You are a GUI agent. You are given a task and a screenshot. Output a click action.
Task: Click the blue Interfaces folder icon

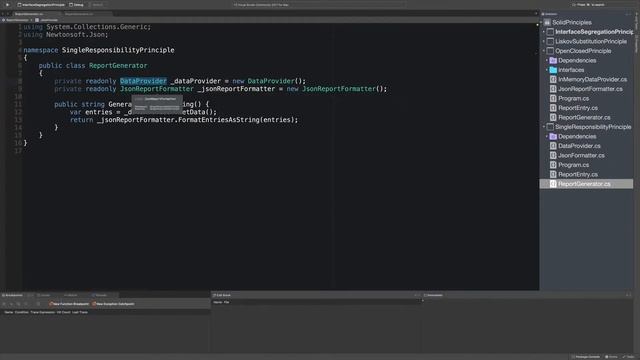[553, 70]
